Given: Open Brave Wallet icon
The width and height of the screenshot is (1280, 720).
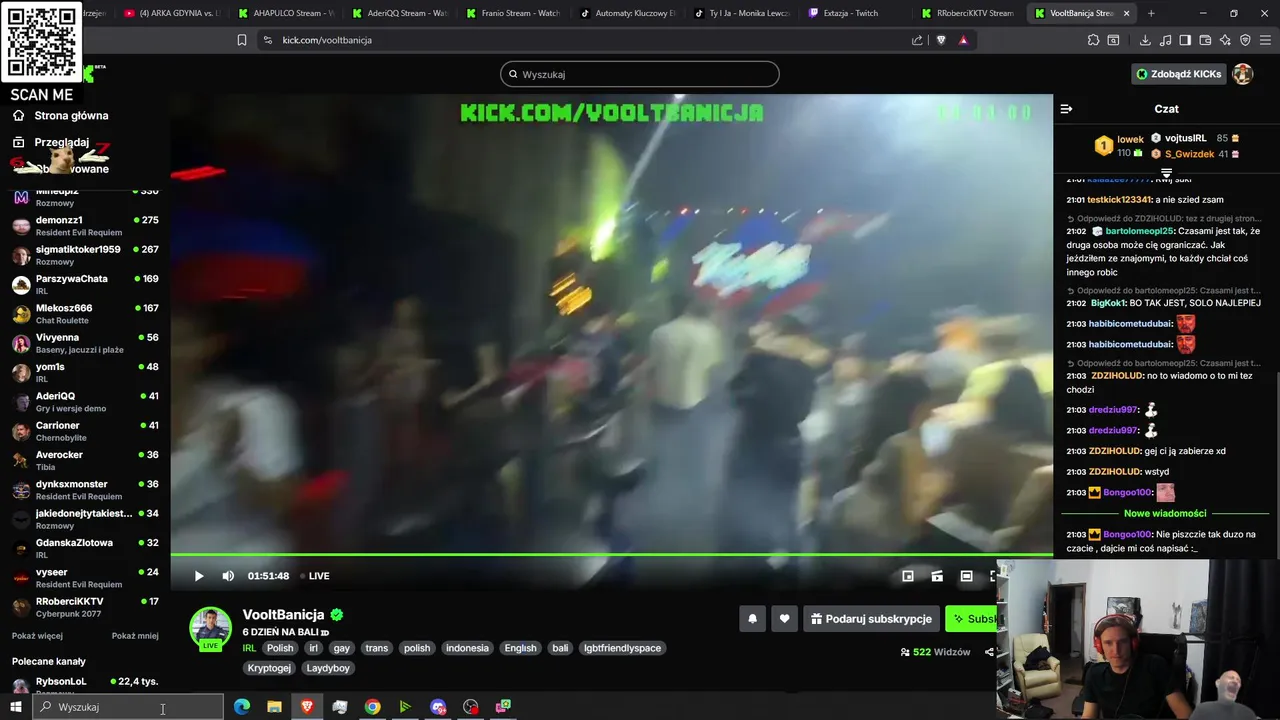Looking at the screenshot, I should [1205, 40].
